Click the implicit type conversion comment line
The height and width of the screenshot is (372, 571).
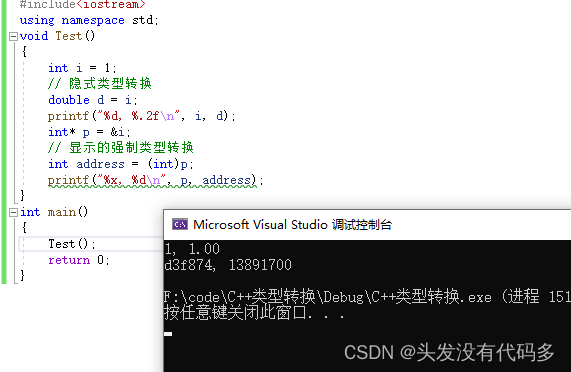click(x=100, y=84)
